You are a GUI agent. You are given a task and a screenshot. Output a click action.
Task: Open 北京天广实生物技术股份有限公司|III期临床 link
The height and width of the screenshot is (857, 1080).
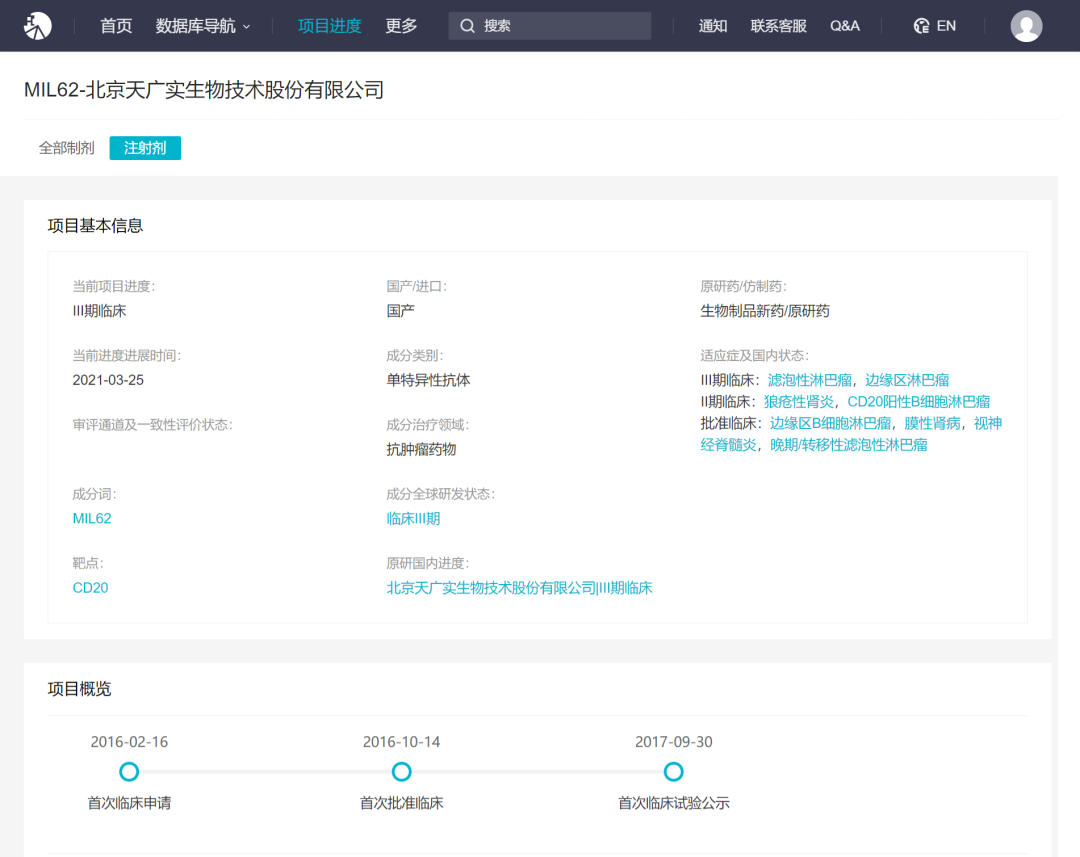point(519,588)
